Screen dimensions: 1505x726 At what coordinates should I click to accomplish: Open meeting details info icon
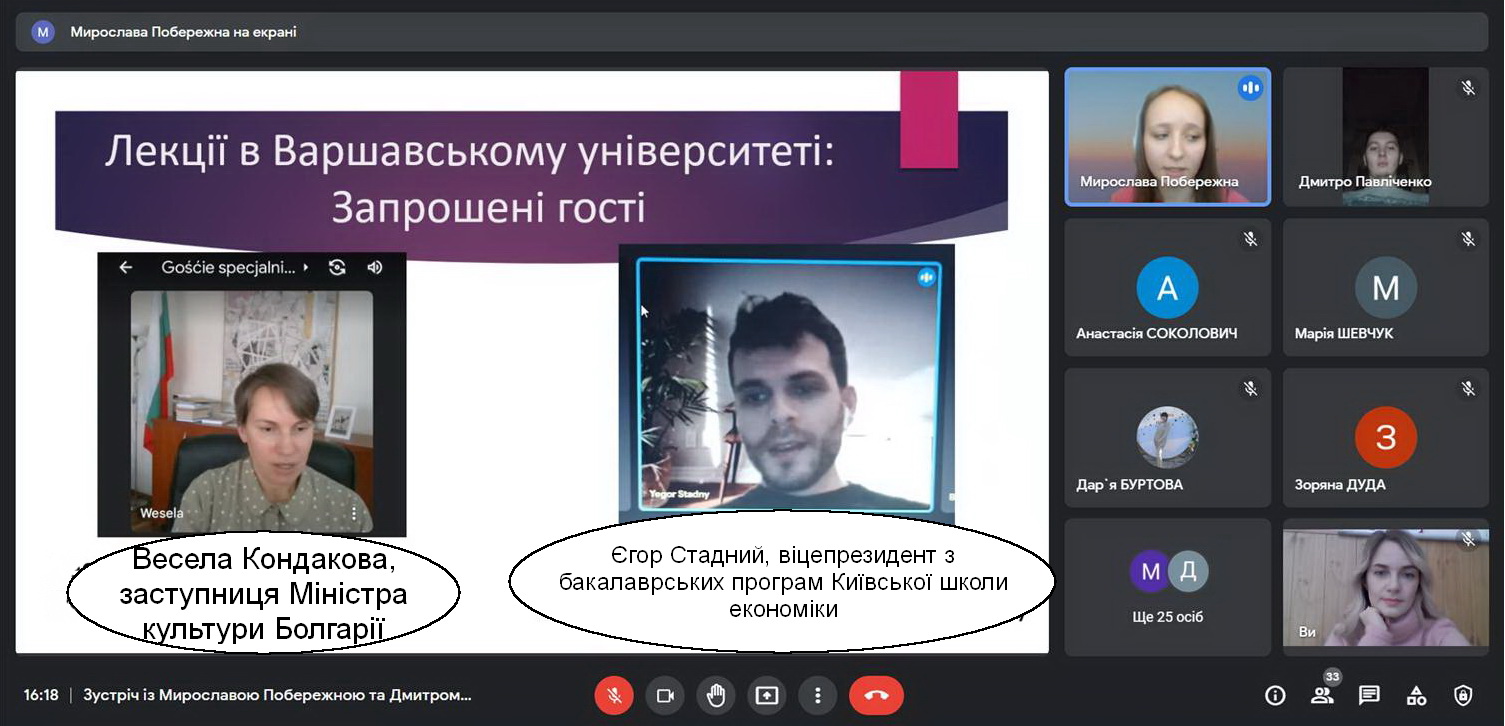pyautogui.click(x=1275, y=695)
